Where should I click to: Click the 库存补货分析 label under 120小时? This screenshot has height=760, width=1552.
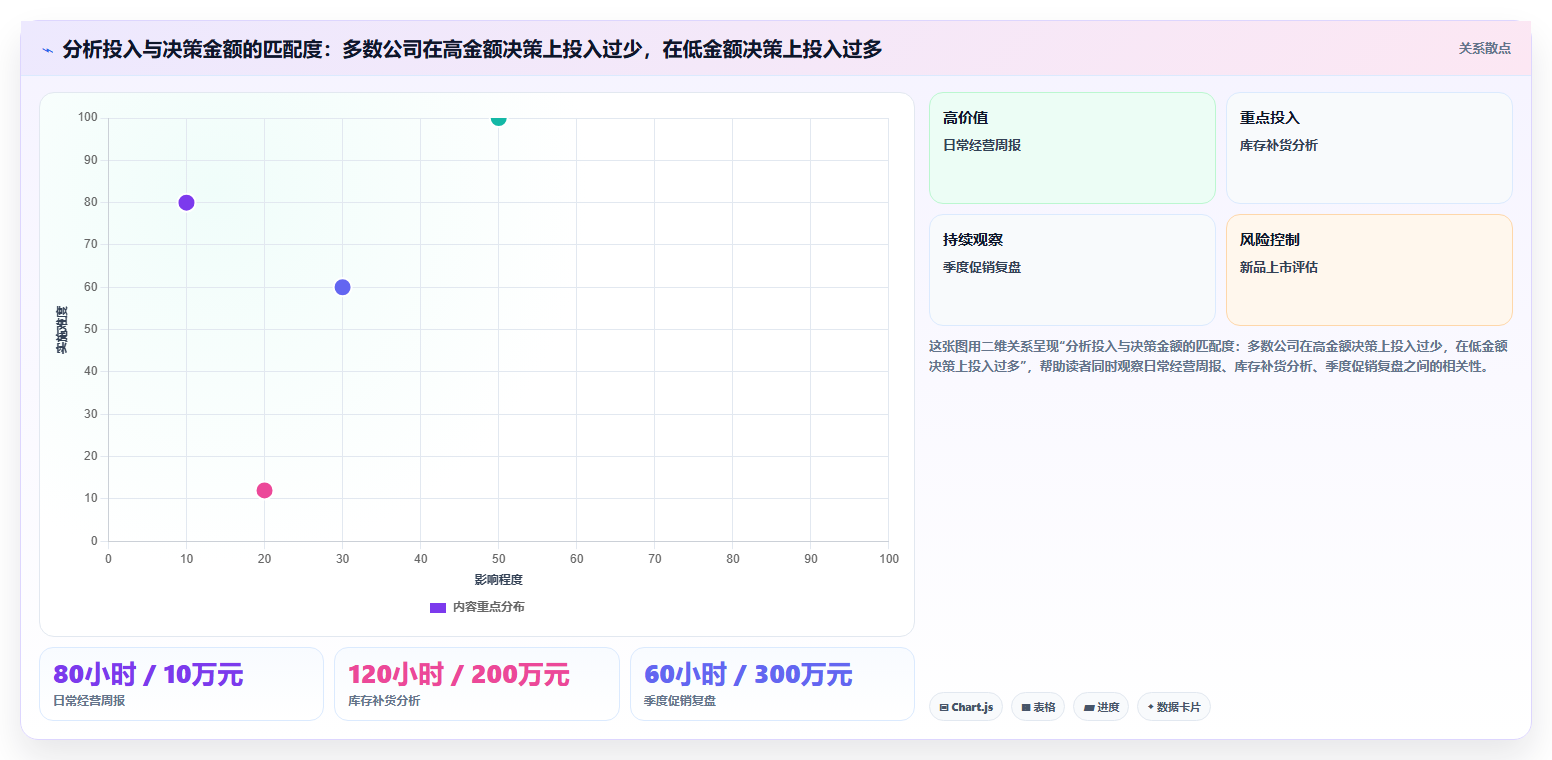point(384,701)
